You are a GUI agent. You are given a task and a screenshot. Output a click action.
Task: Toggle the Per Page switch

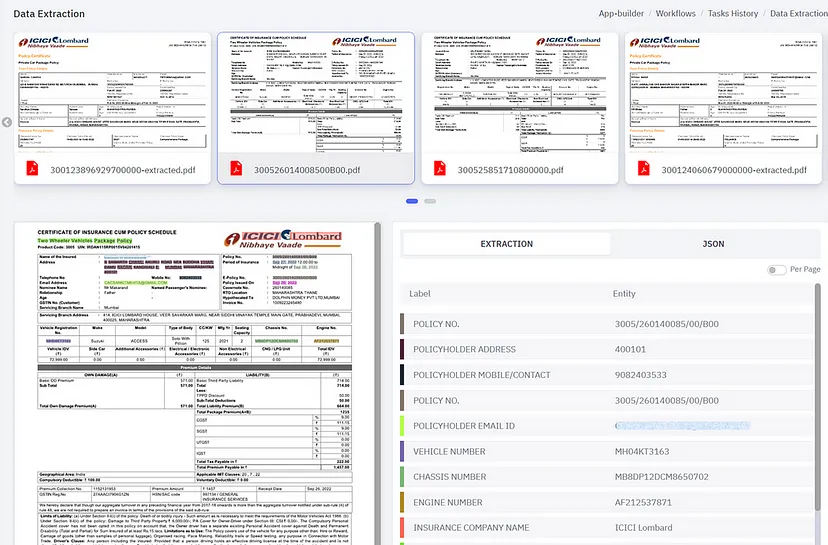coord(776,270)
